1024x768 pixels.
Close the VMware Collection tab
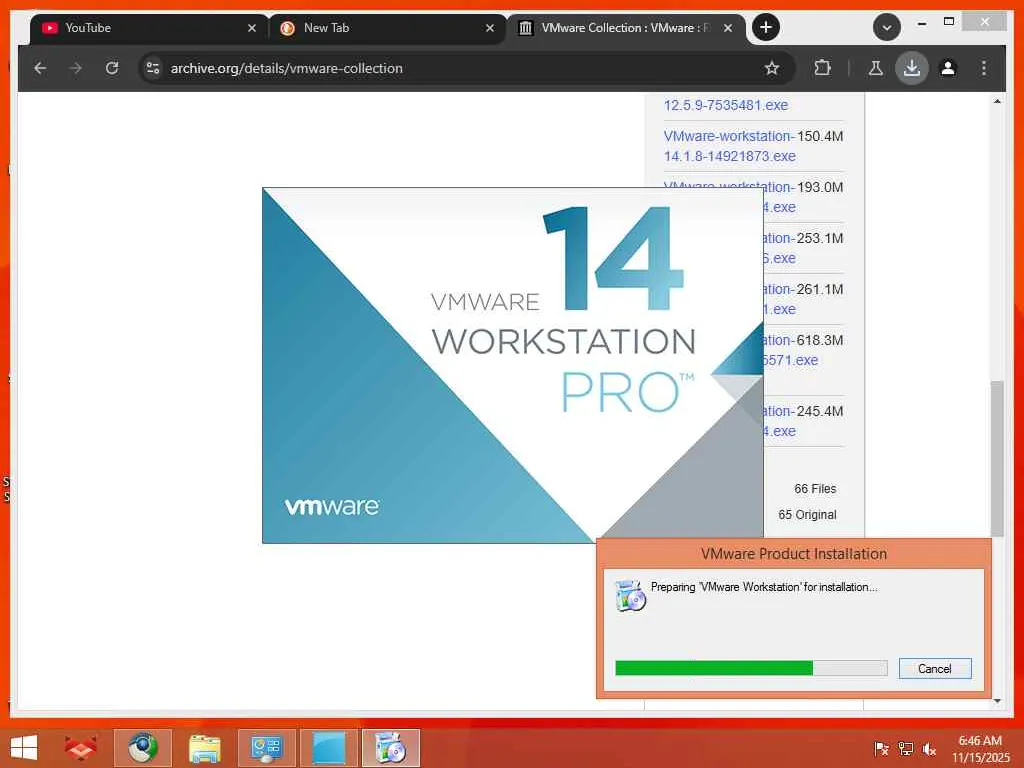point(728,28)
